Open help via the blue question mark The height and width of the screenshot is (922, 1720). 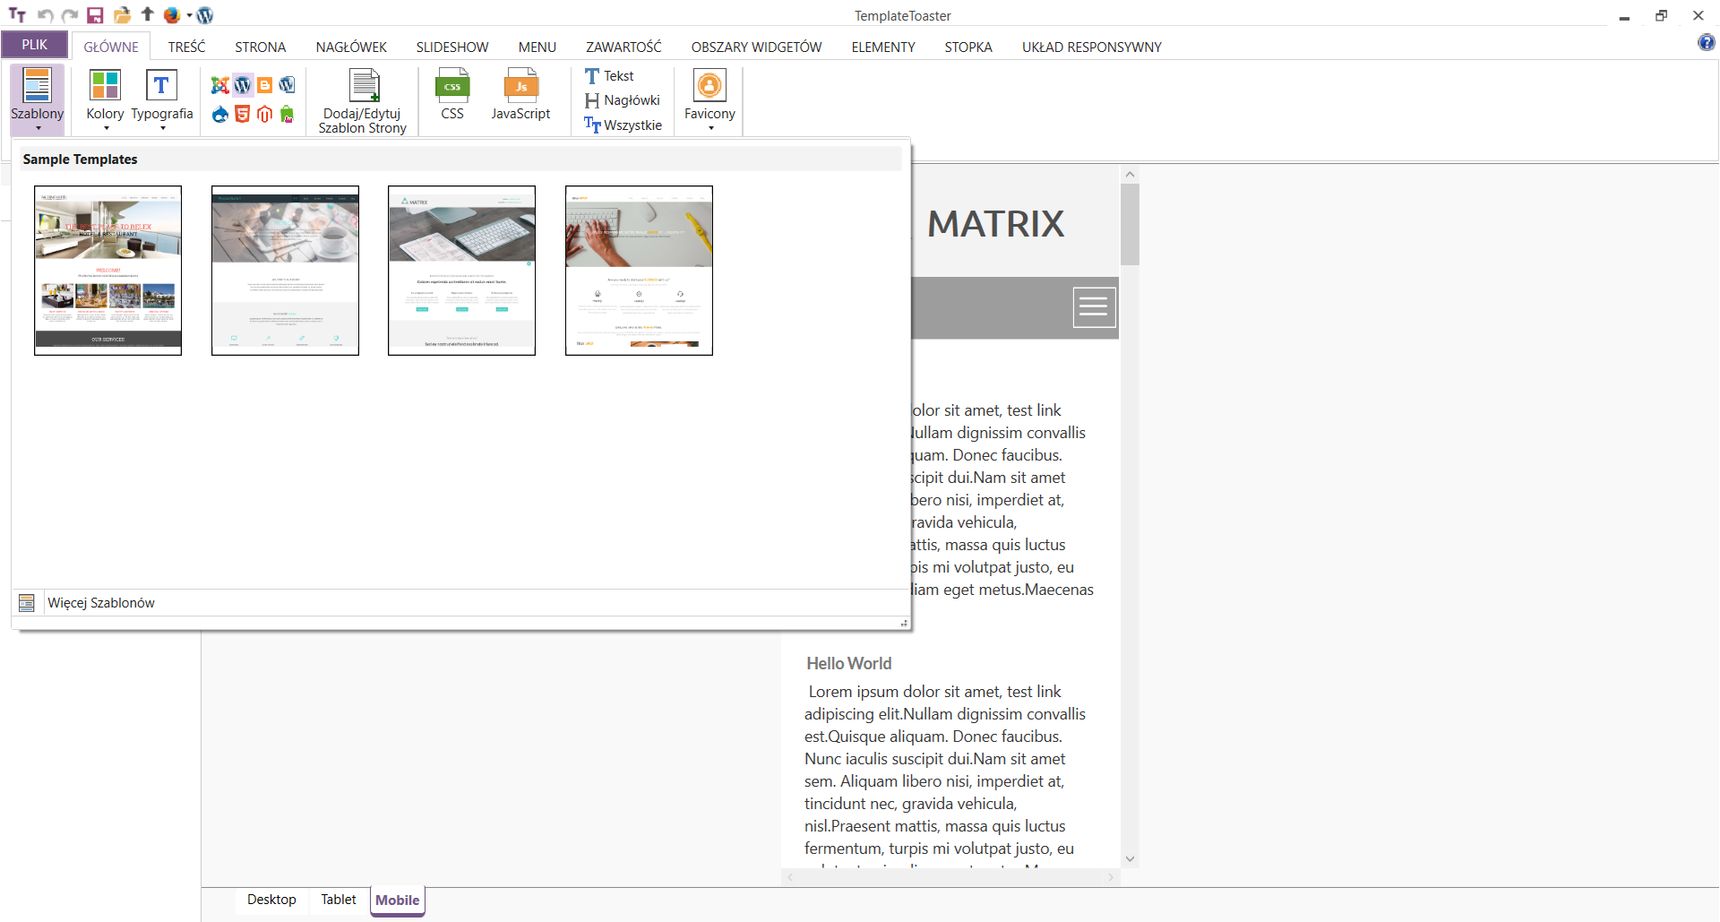click(x=1707, y=42)
